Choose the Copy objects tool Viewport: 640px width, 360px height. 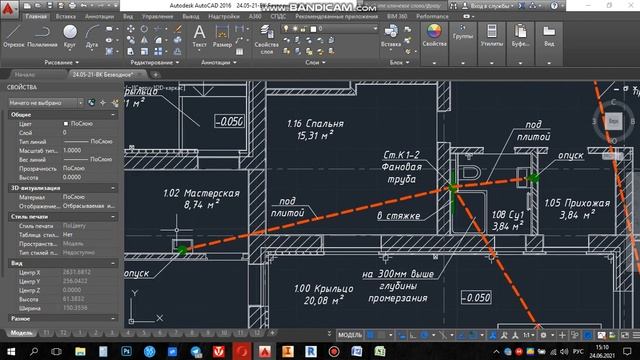pyautogui.click(x=131, y=40)
